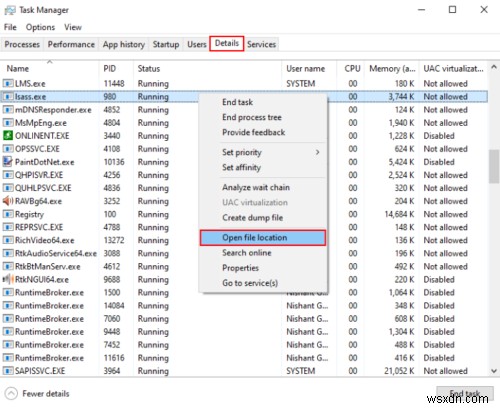Select the Details tab
This screenshot has height=409, width=500.
point(227,43)
